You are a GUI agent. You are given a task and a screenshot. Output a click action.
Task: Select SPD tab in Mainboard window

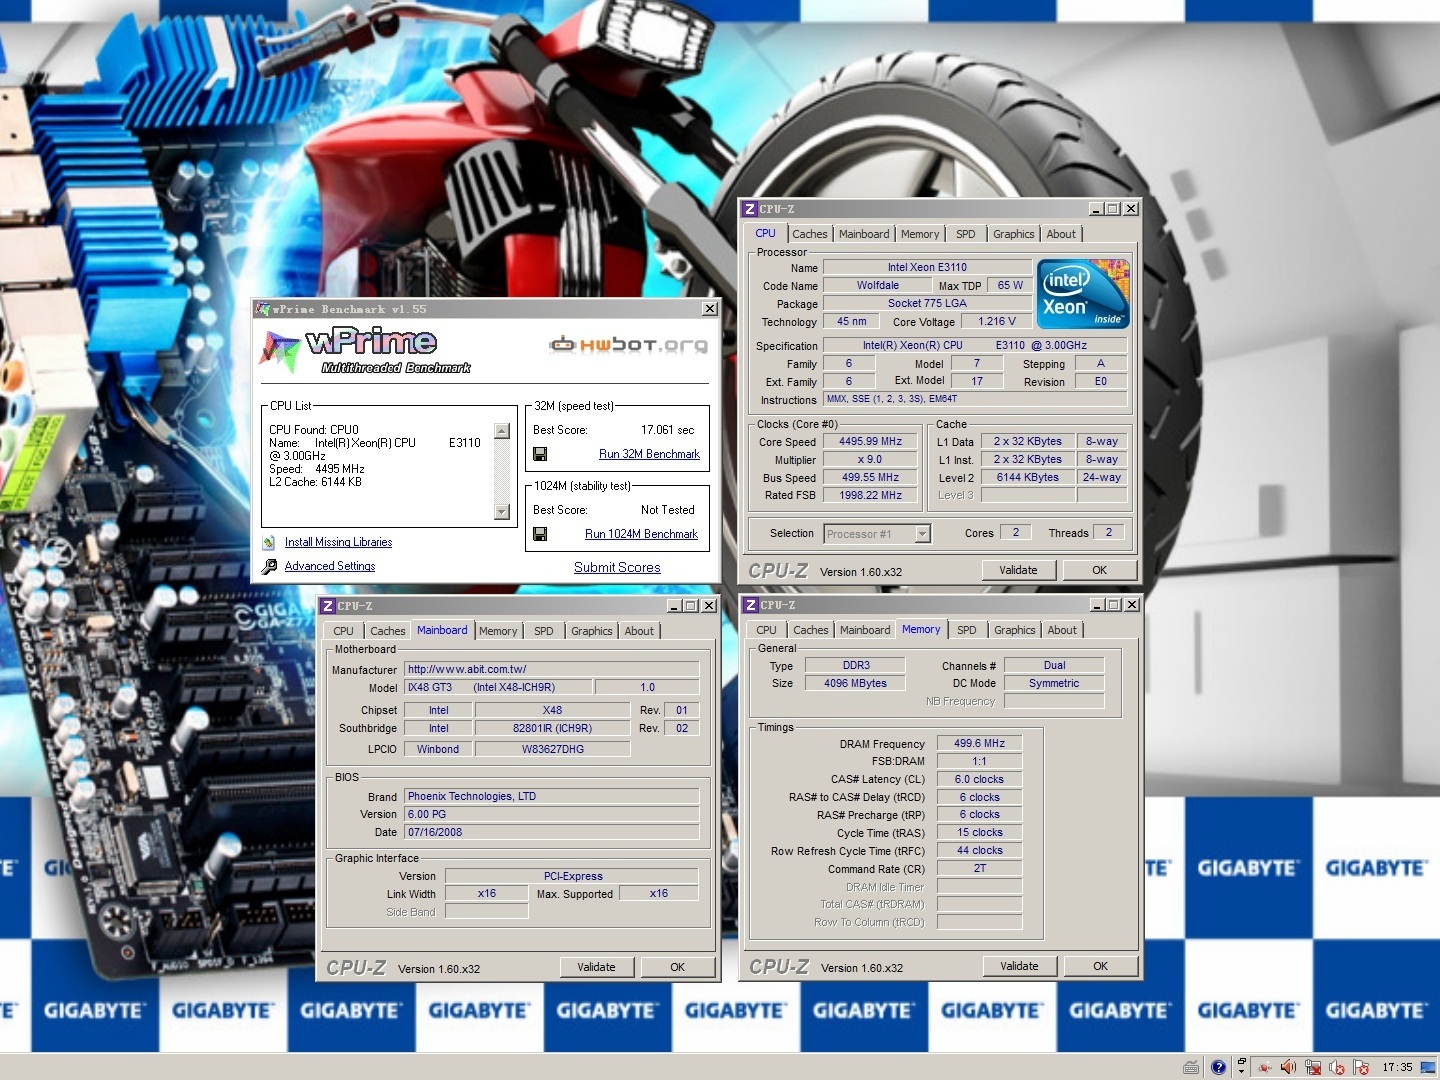click(543, 631)
